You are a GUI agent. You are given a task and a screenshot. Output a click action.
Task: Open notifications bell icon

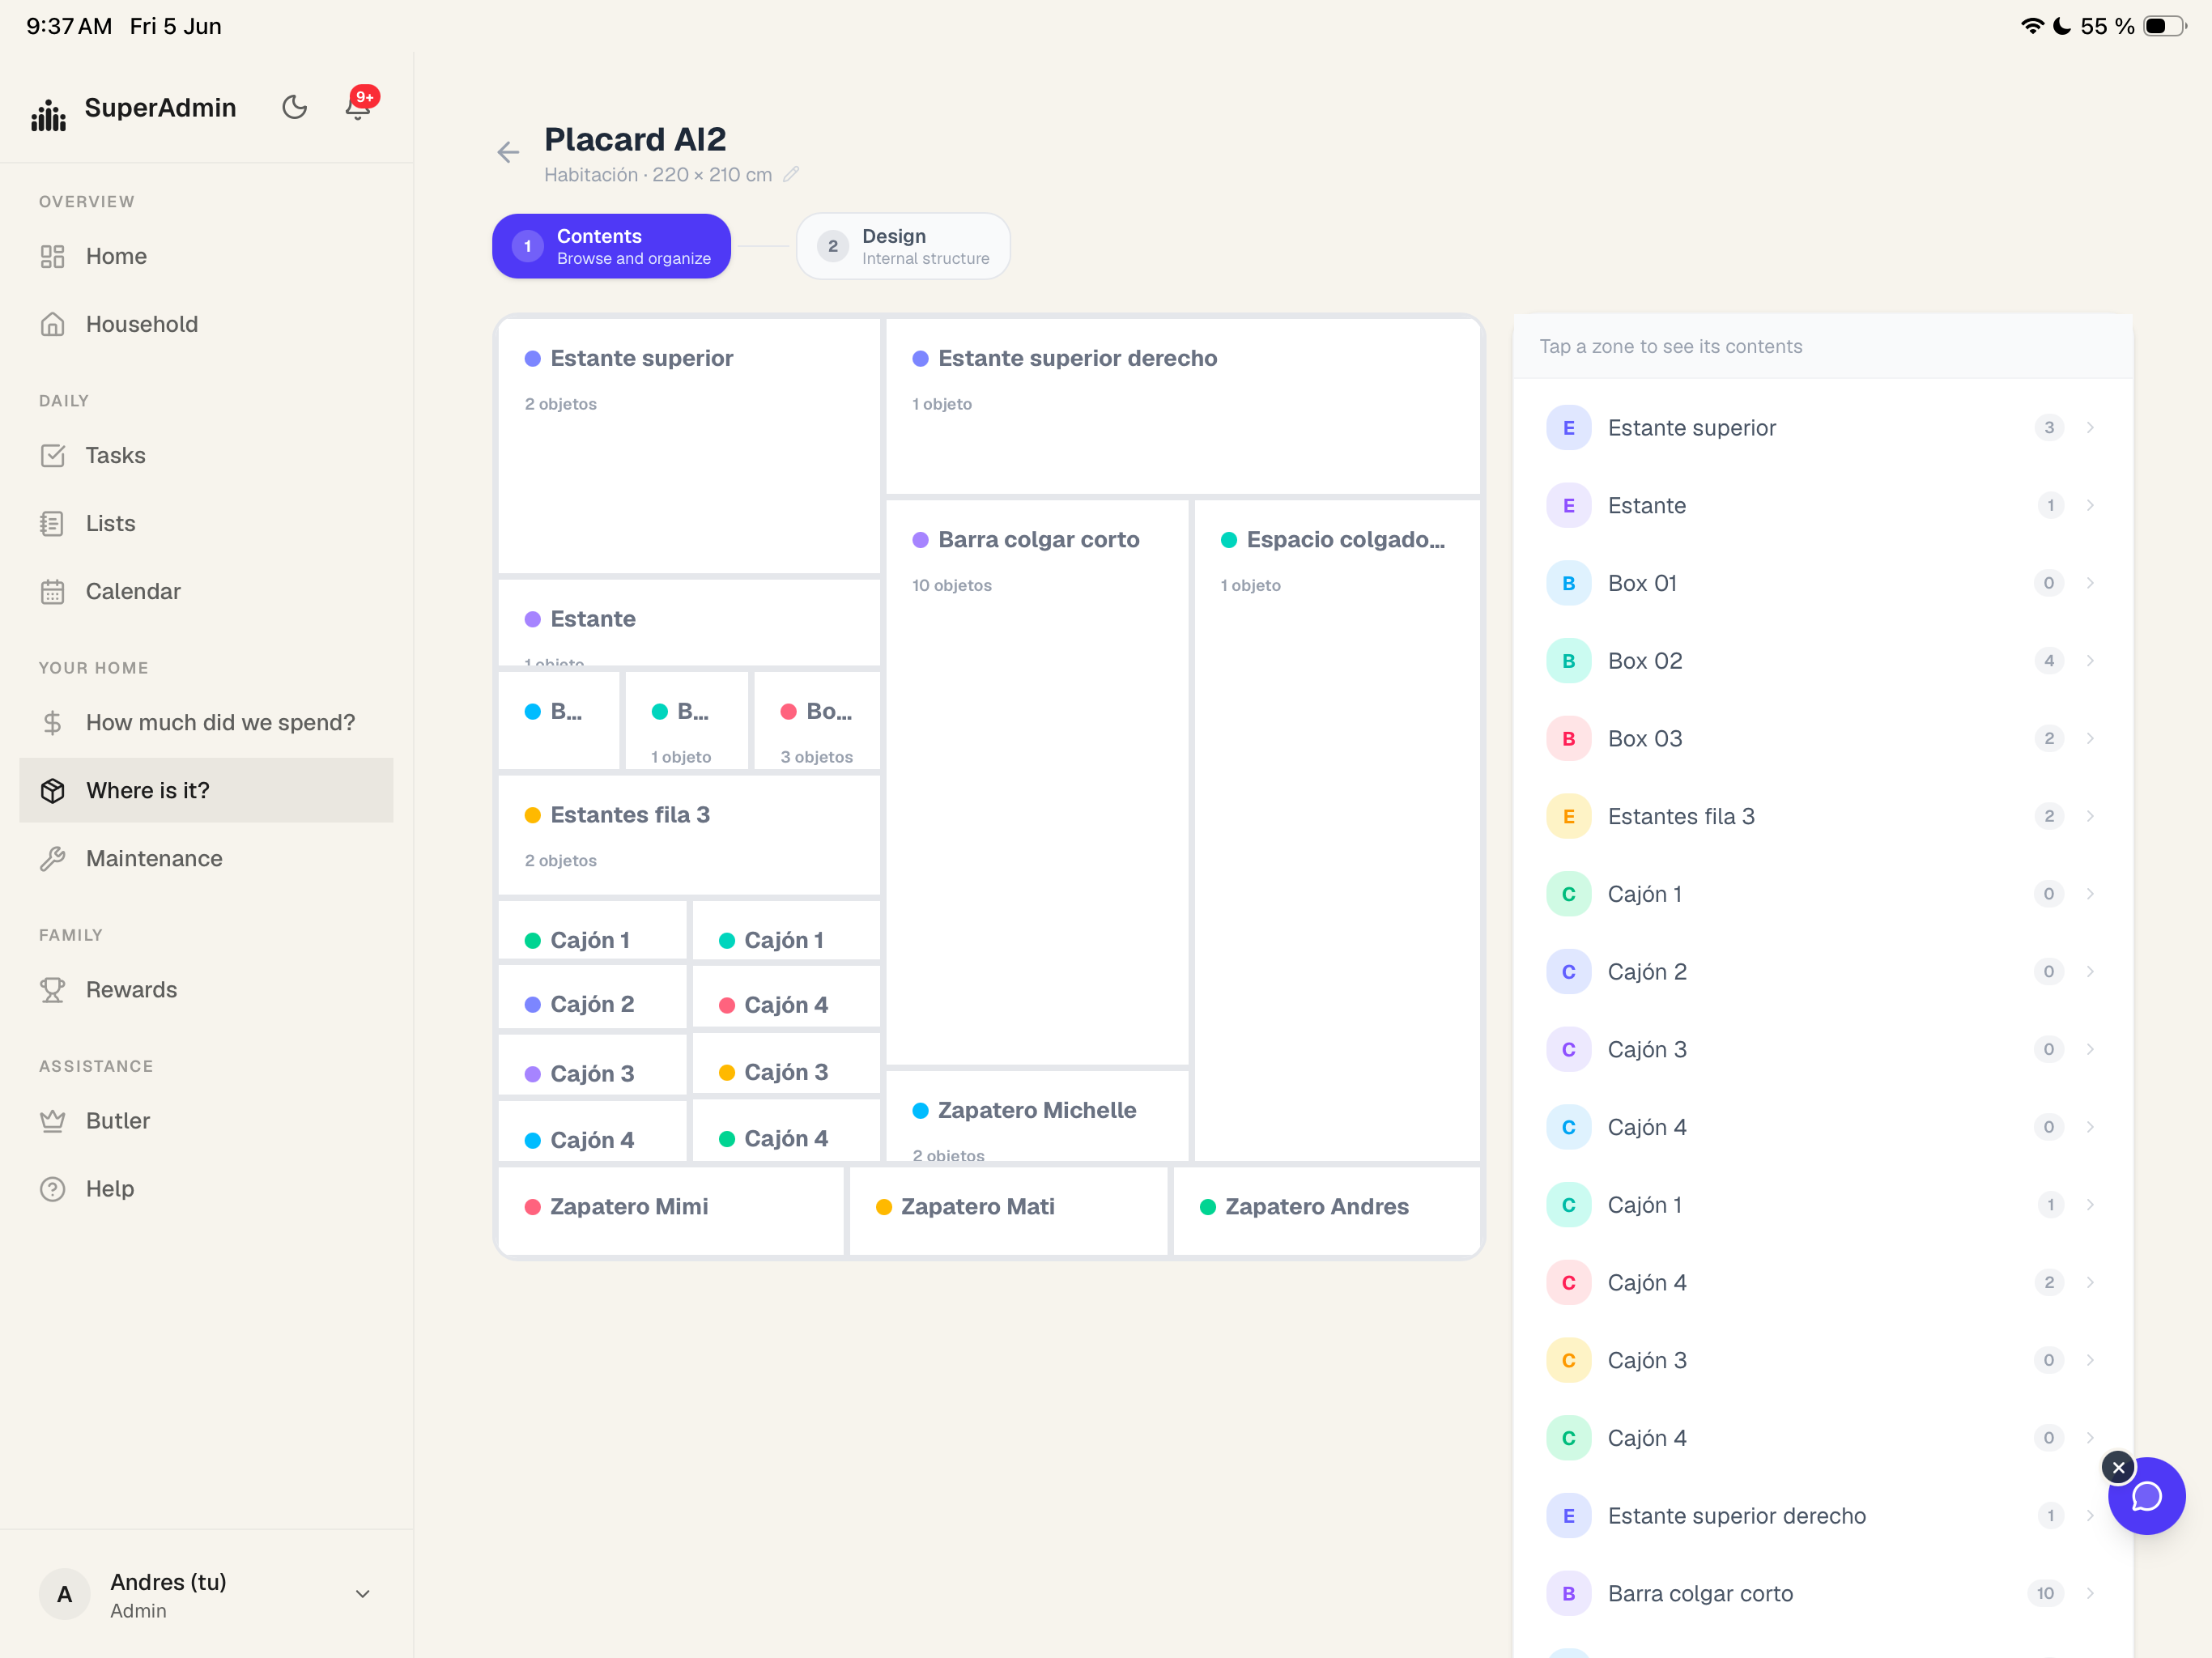pos(358,105)
